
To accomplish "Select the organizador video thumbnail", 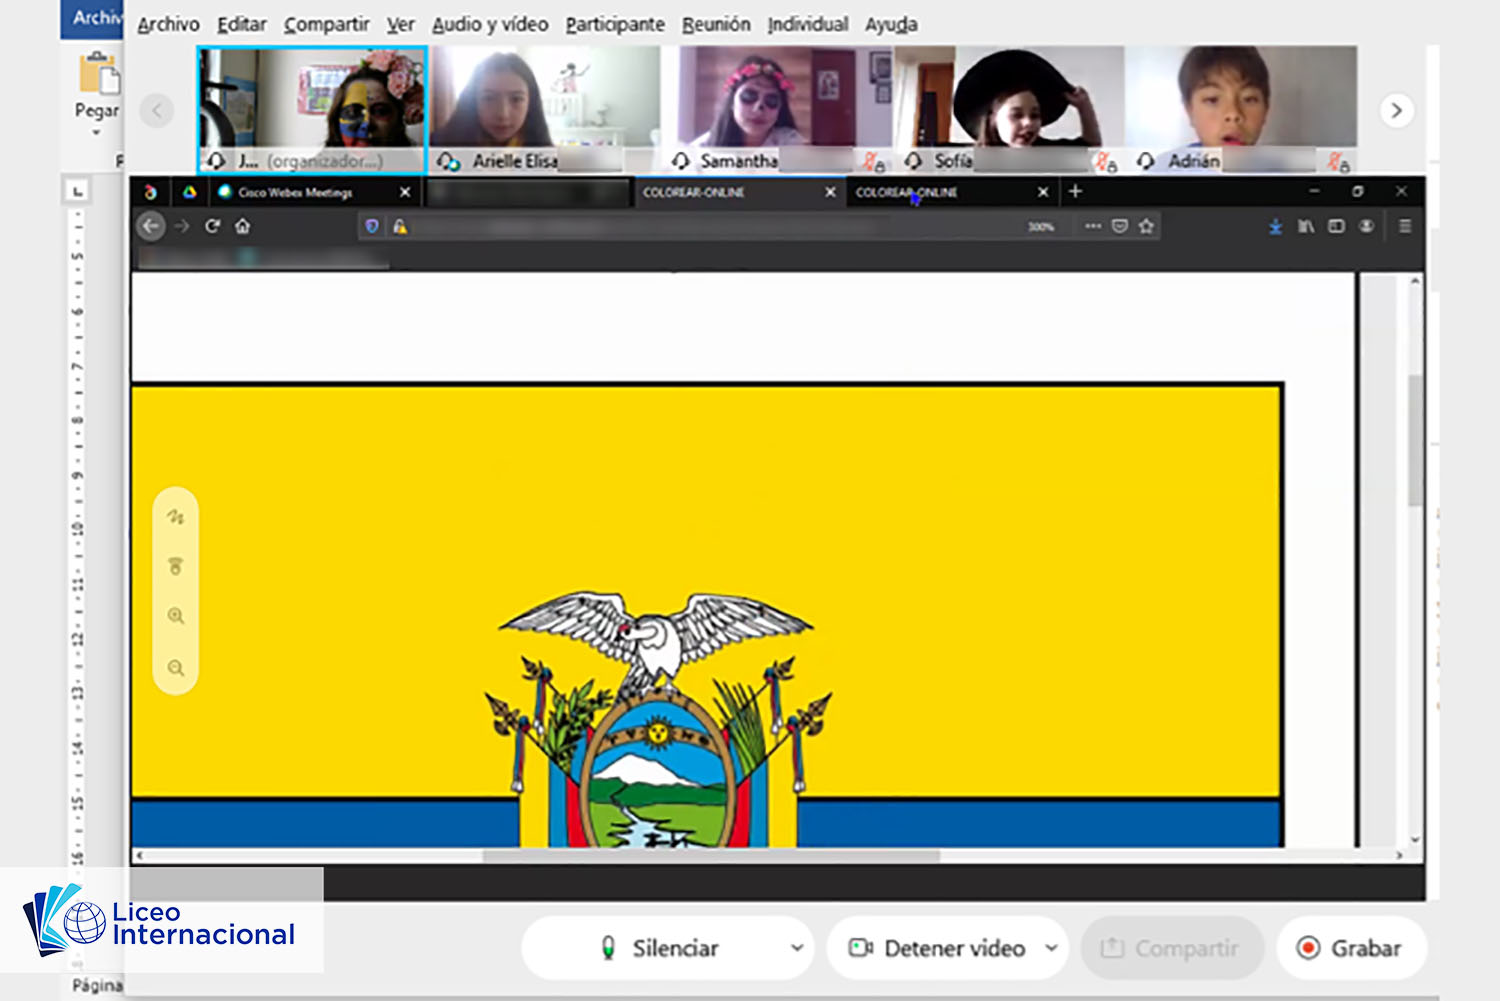I will tap(312, 110).
